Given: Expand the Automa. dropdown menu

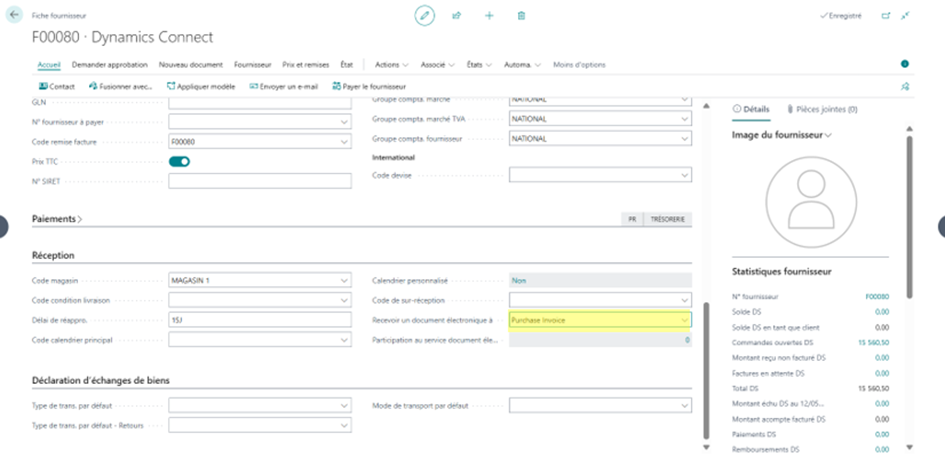Looking at the screenshot, I should click(x=523, y=64).
